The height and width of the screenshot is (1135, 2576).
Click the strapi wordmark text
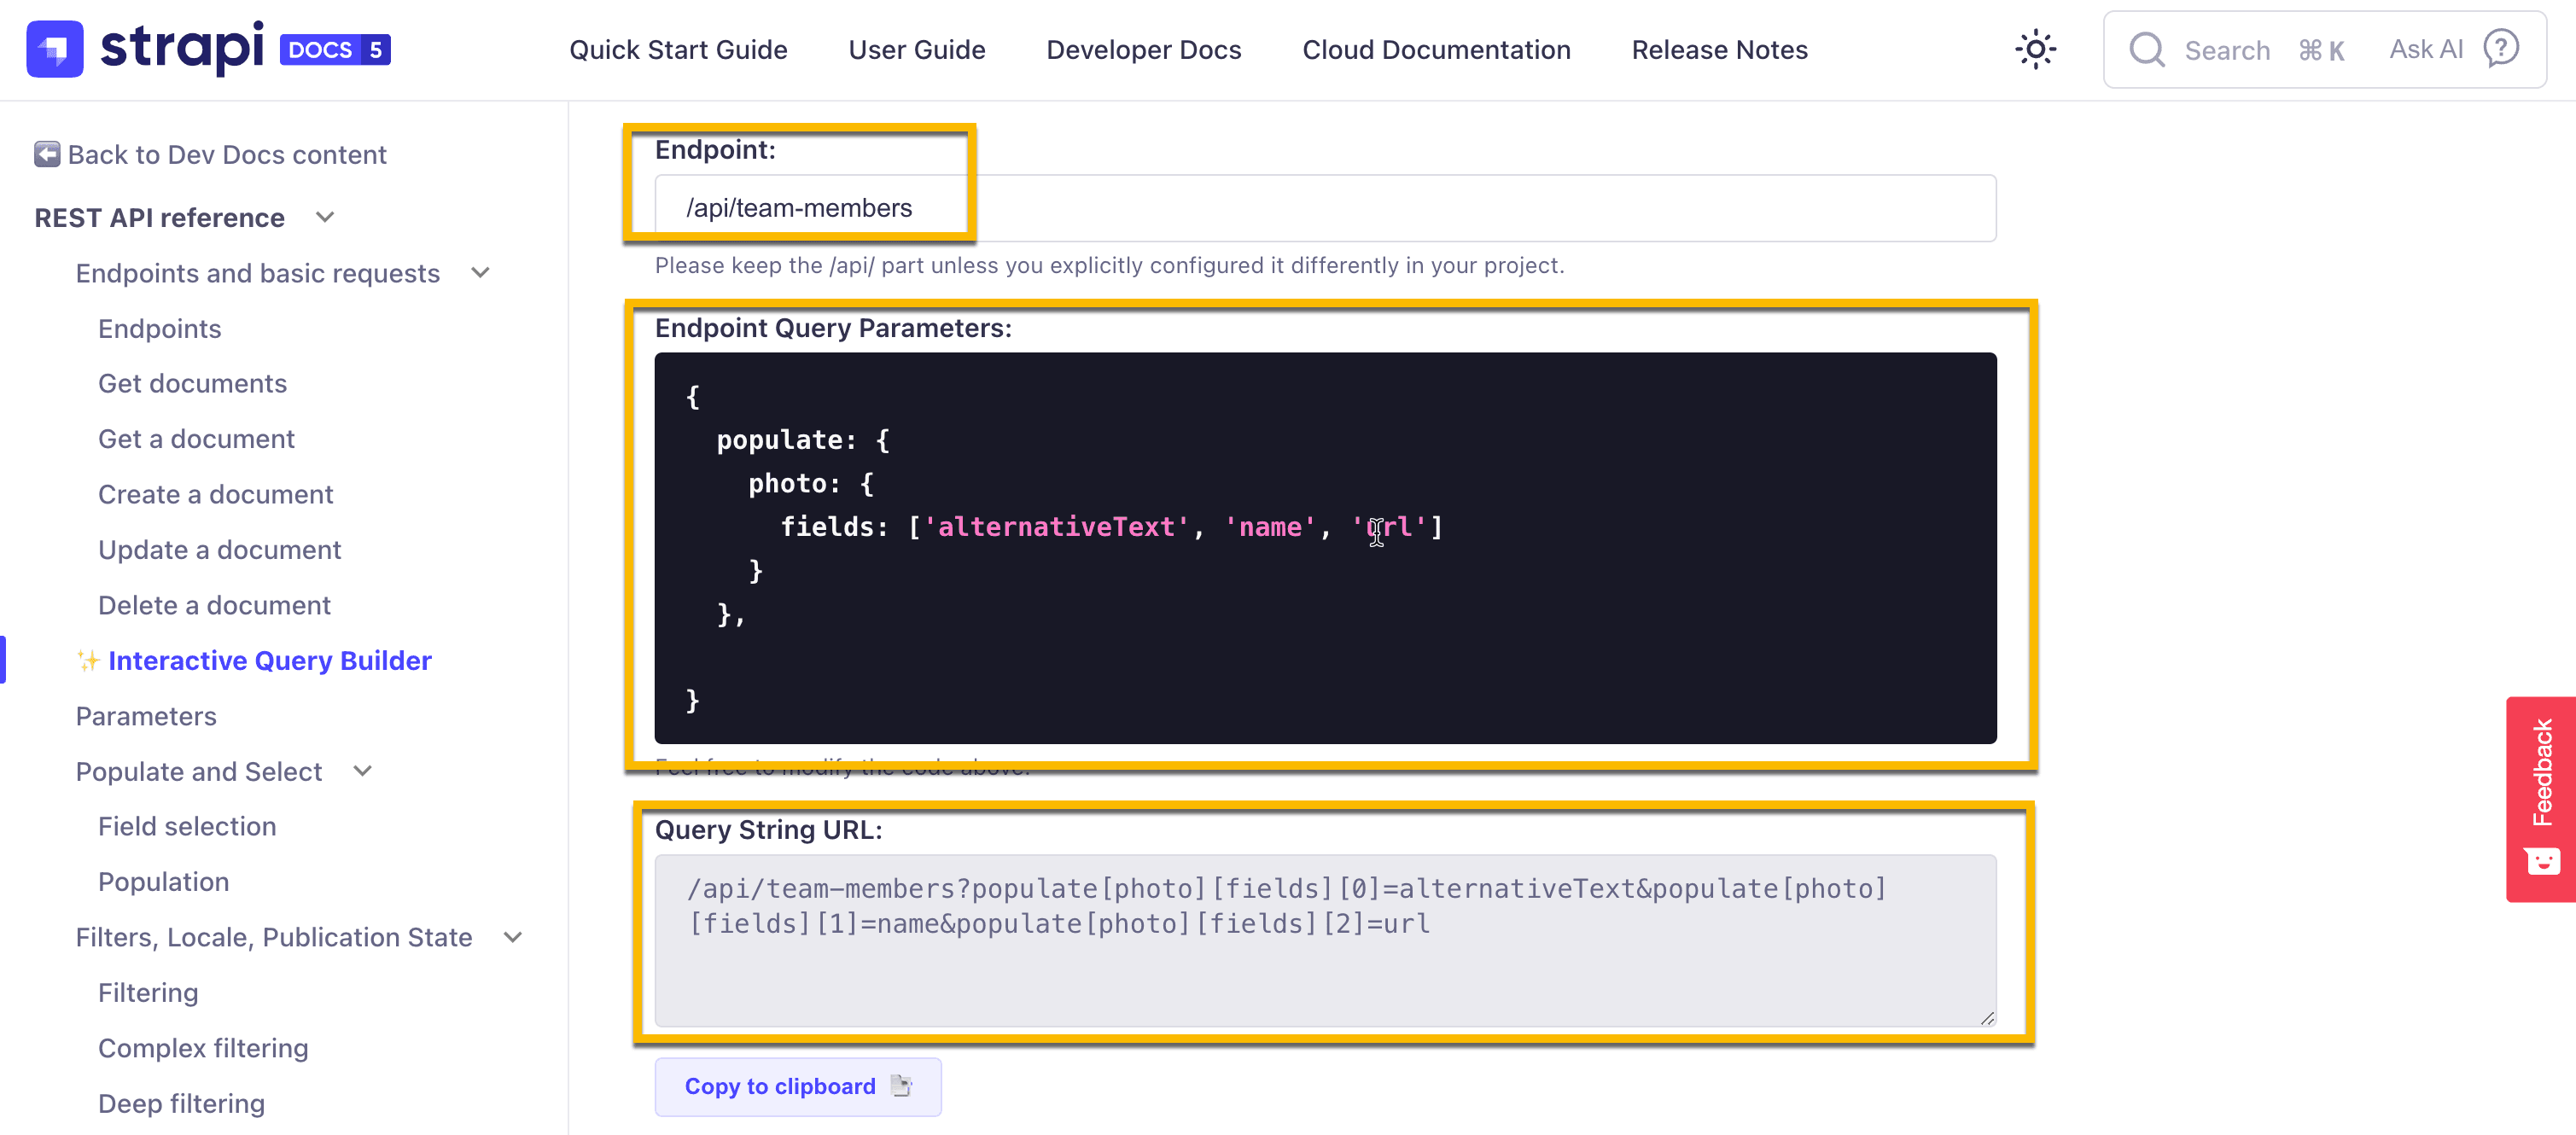[x=182, y=48]
